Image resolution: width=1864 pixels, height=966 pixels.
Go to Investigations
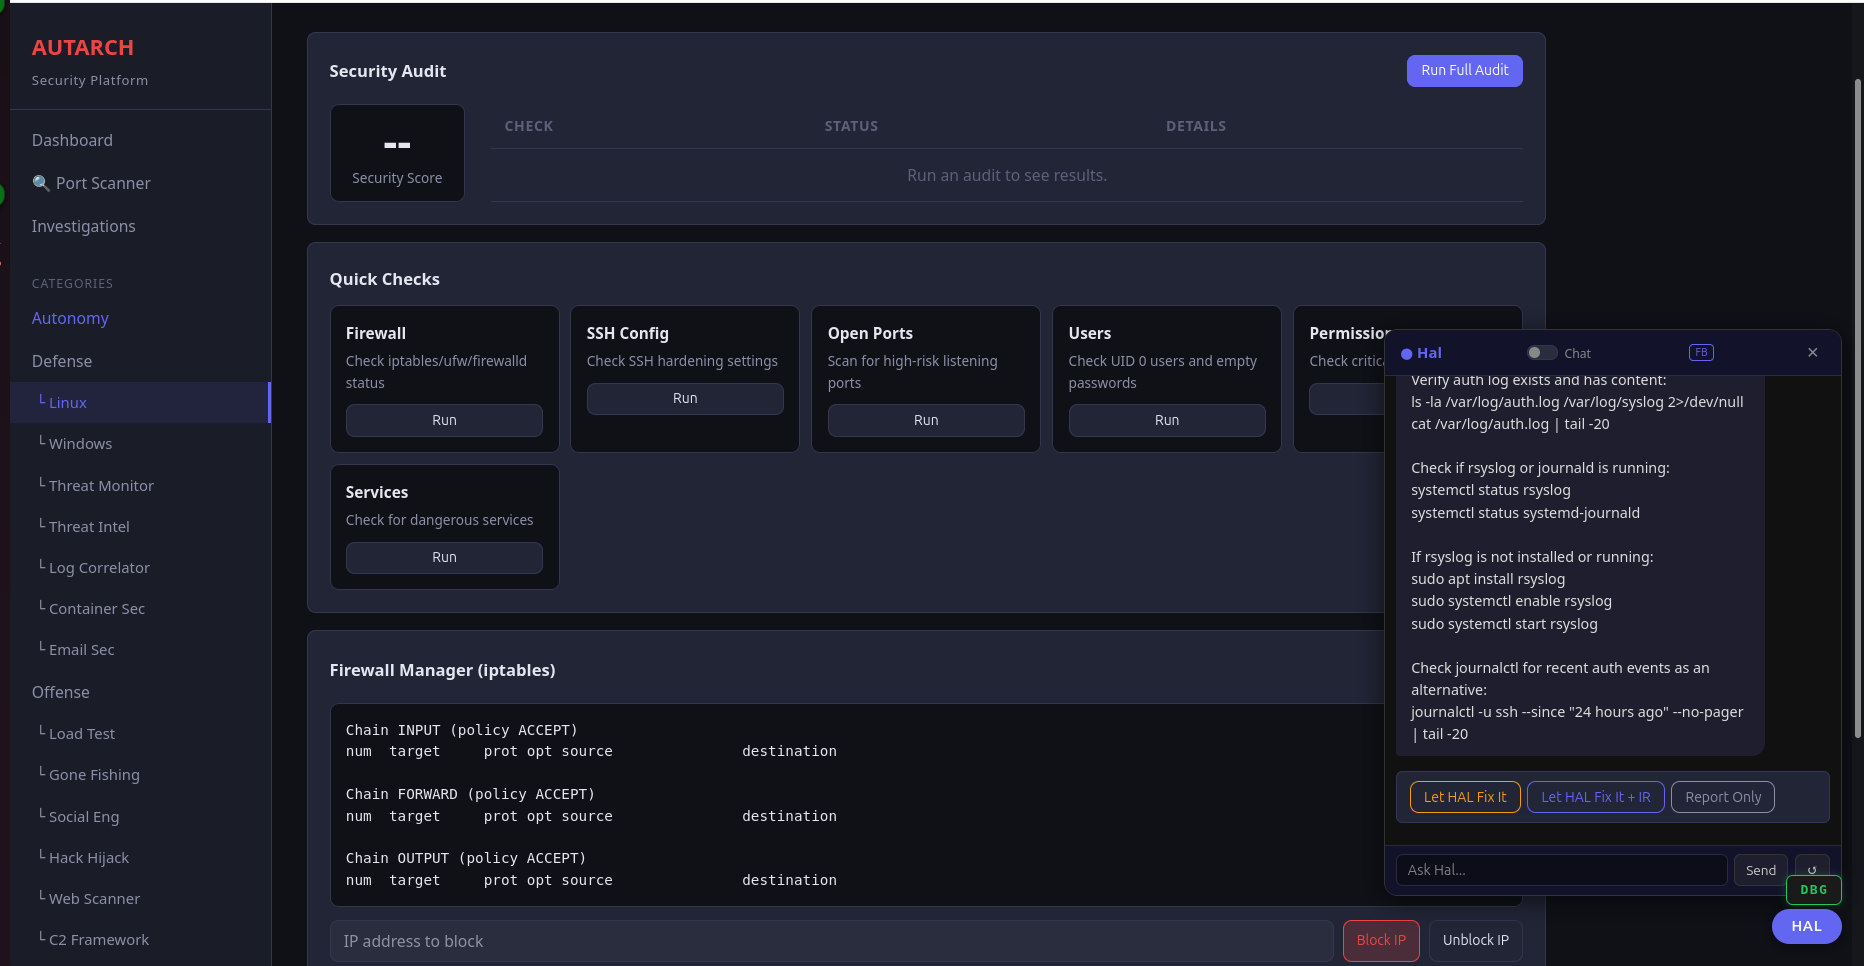point(83,226)
